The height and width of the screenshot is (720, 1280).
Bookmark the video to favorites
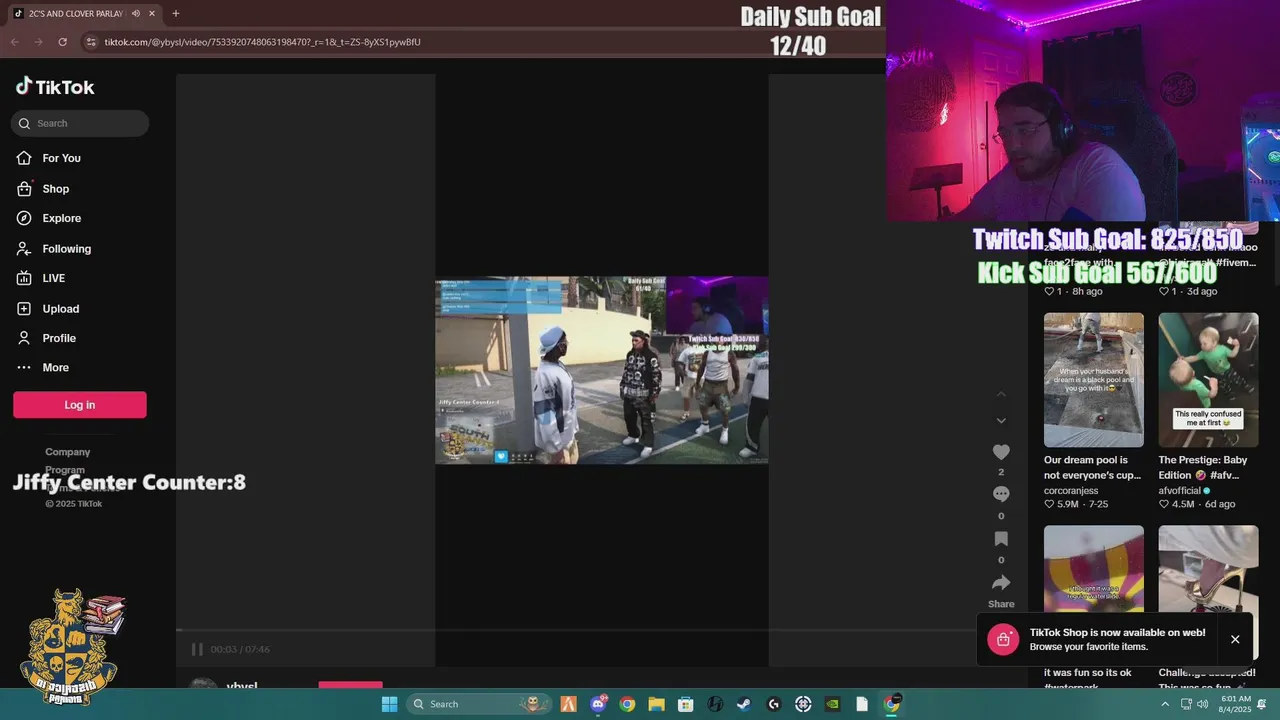(1001, 538)
